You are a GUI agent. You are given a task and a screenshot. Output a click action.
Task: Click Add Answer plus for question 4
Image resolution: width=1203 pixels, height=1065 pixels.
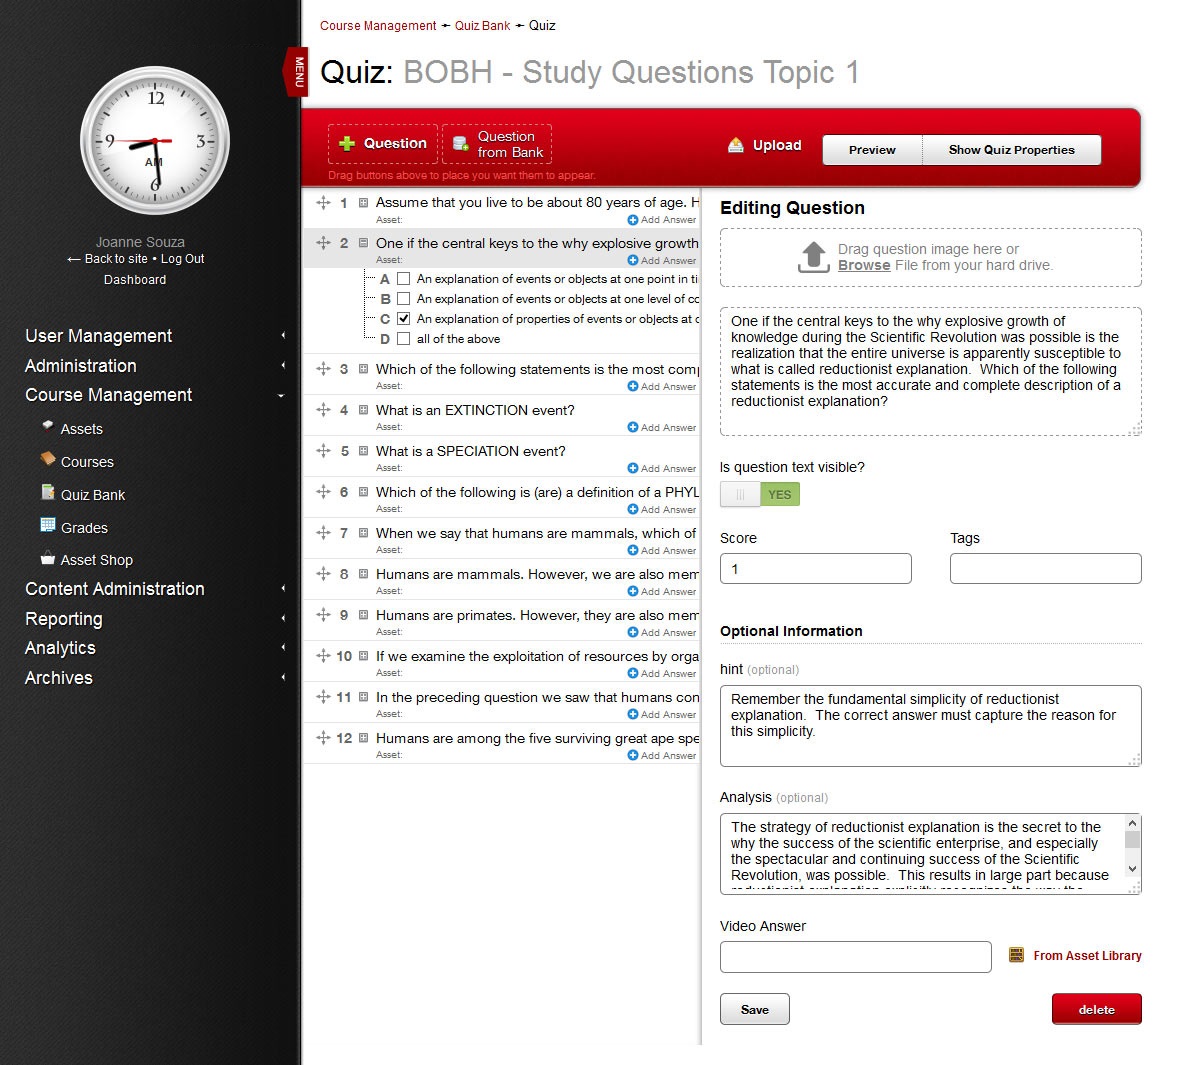click(x=632, y=428)
